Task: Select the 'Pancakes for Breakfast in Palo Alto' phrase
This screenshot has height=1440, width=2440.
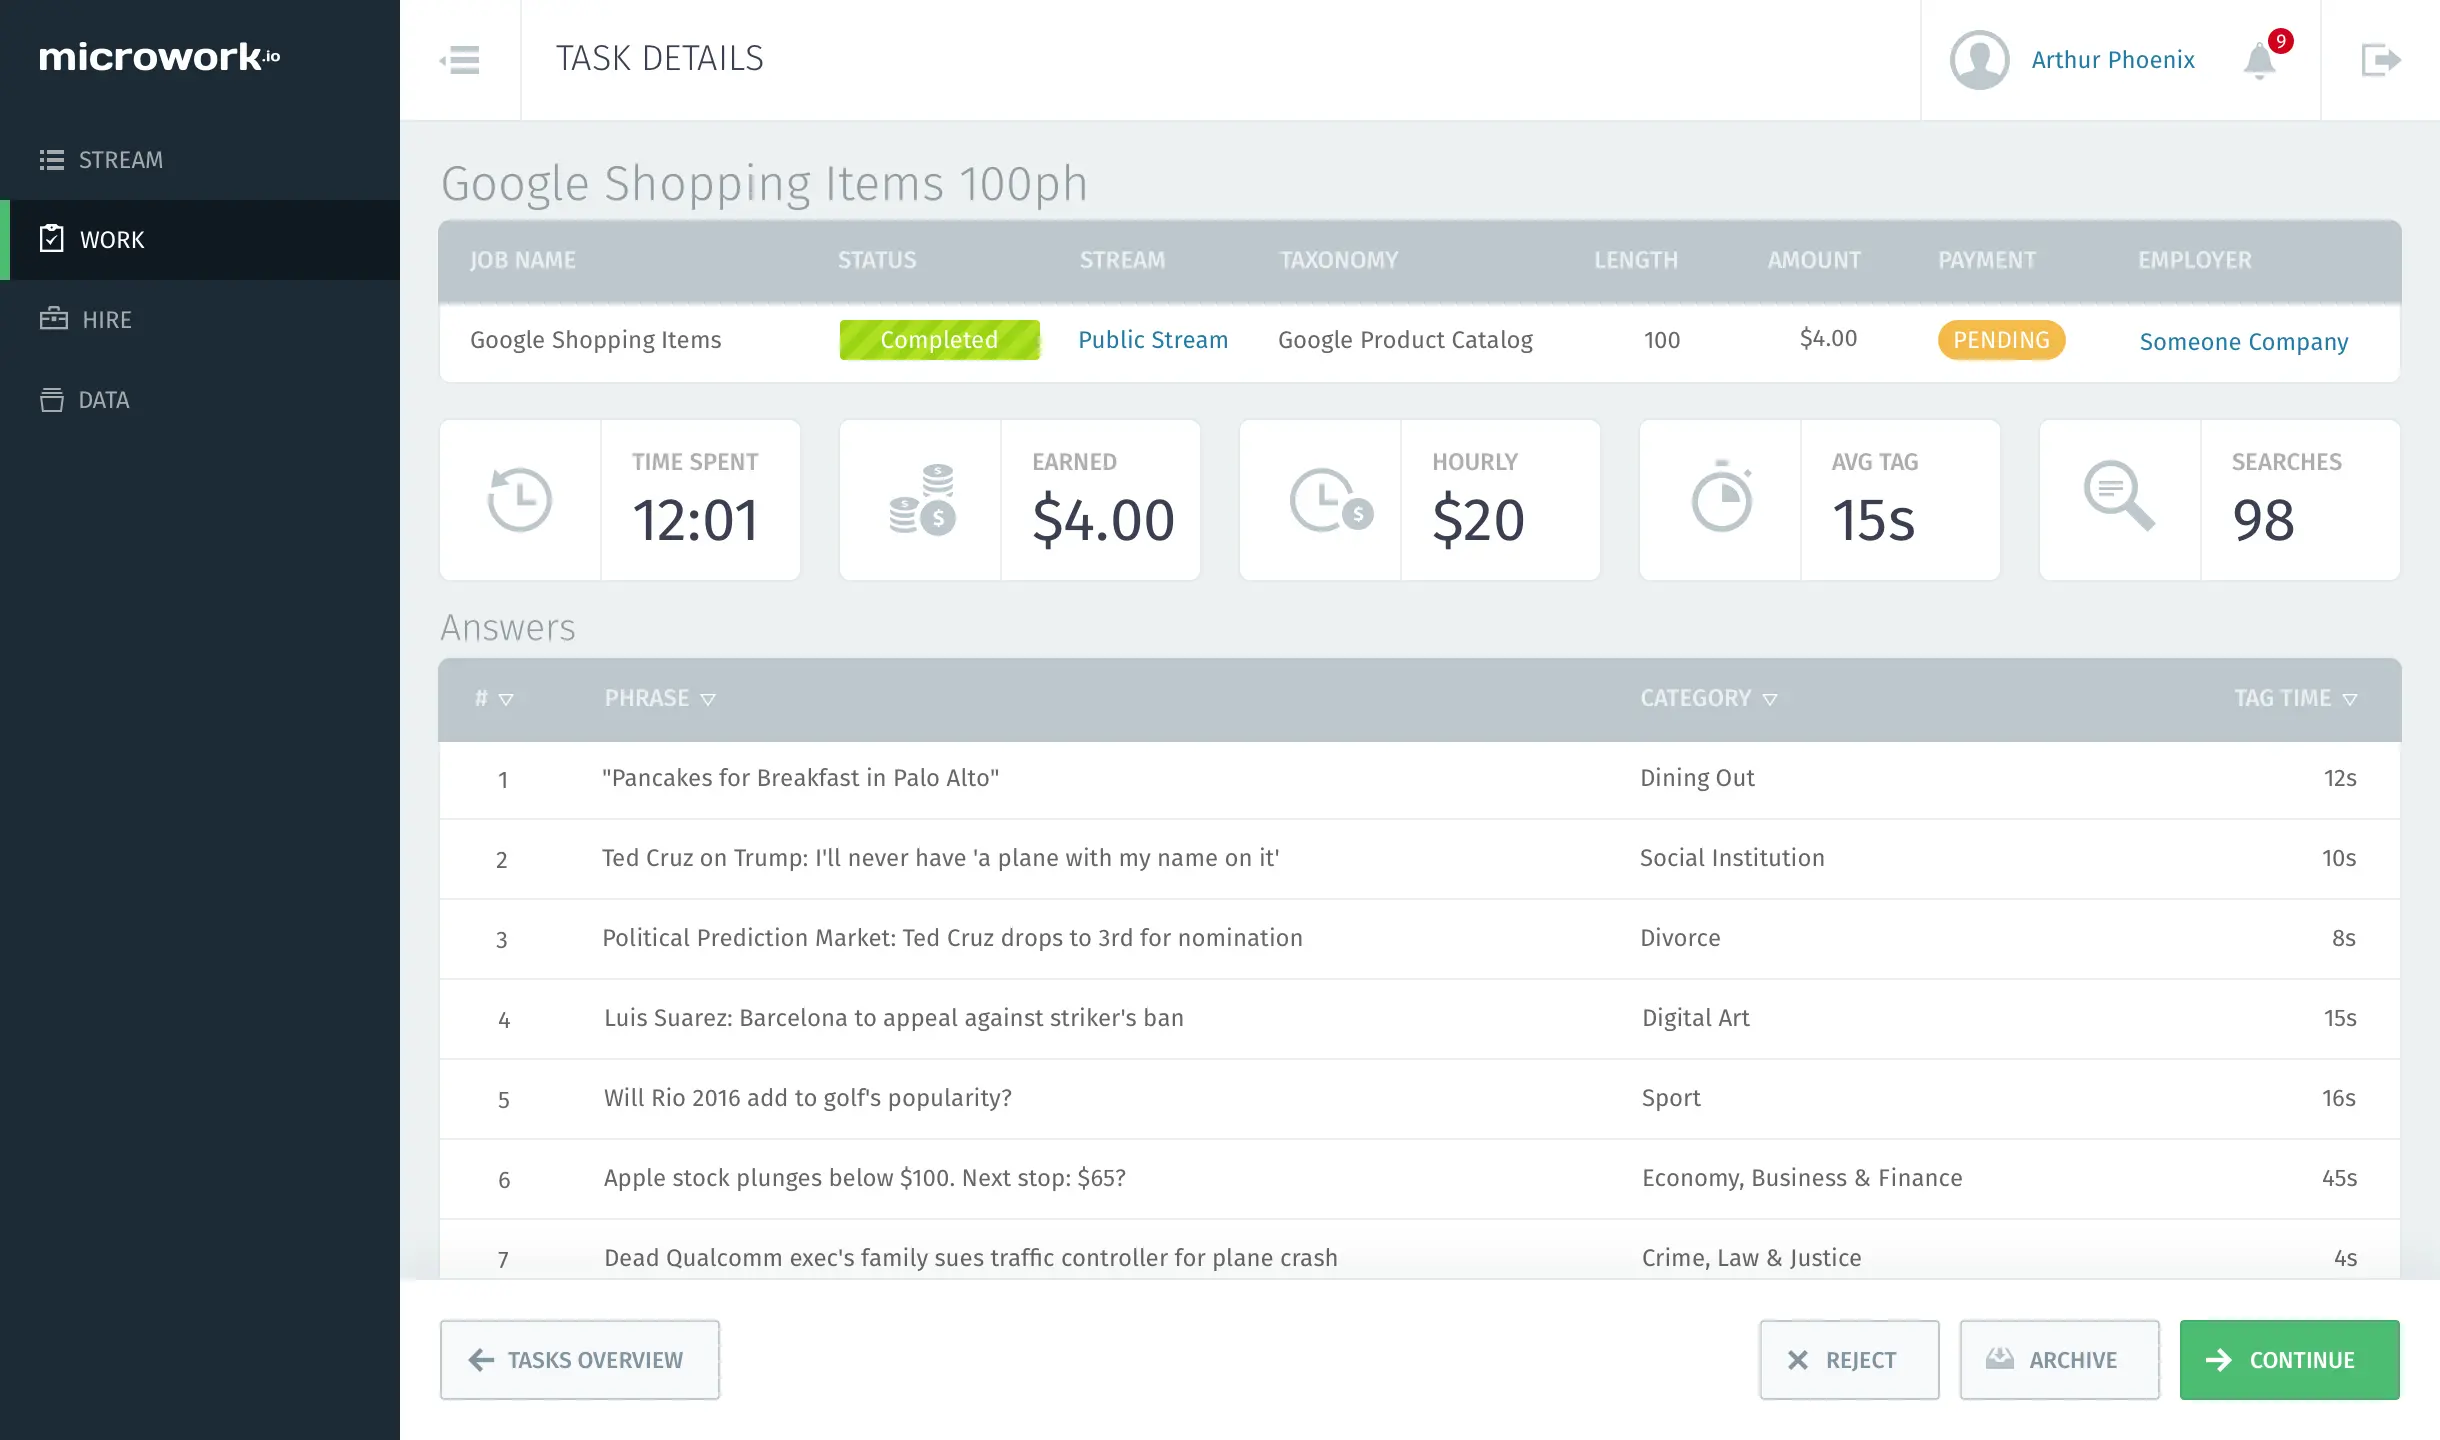Action: tap(800, 778)
